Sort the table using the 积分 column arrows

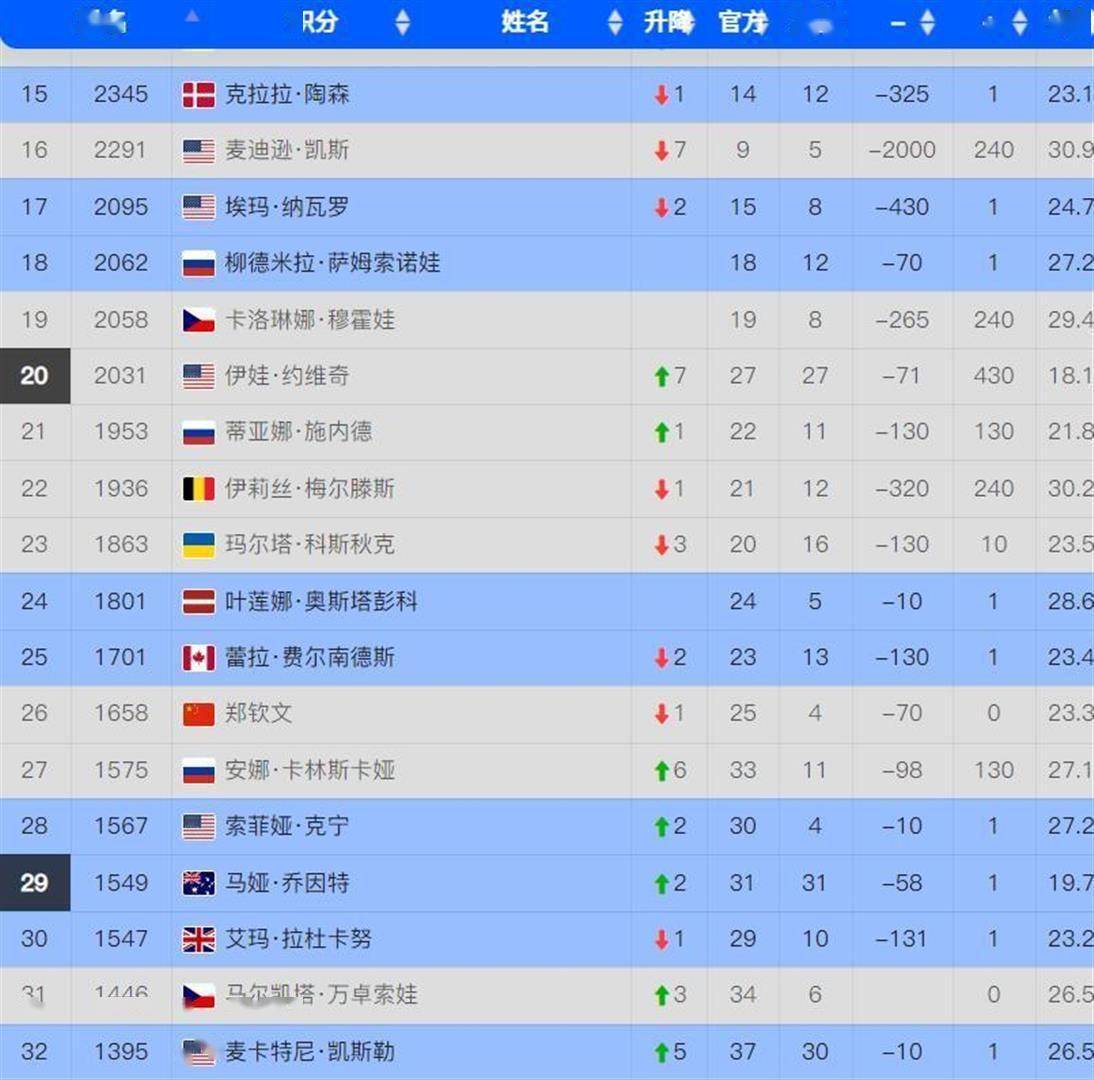point(402,22)
